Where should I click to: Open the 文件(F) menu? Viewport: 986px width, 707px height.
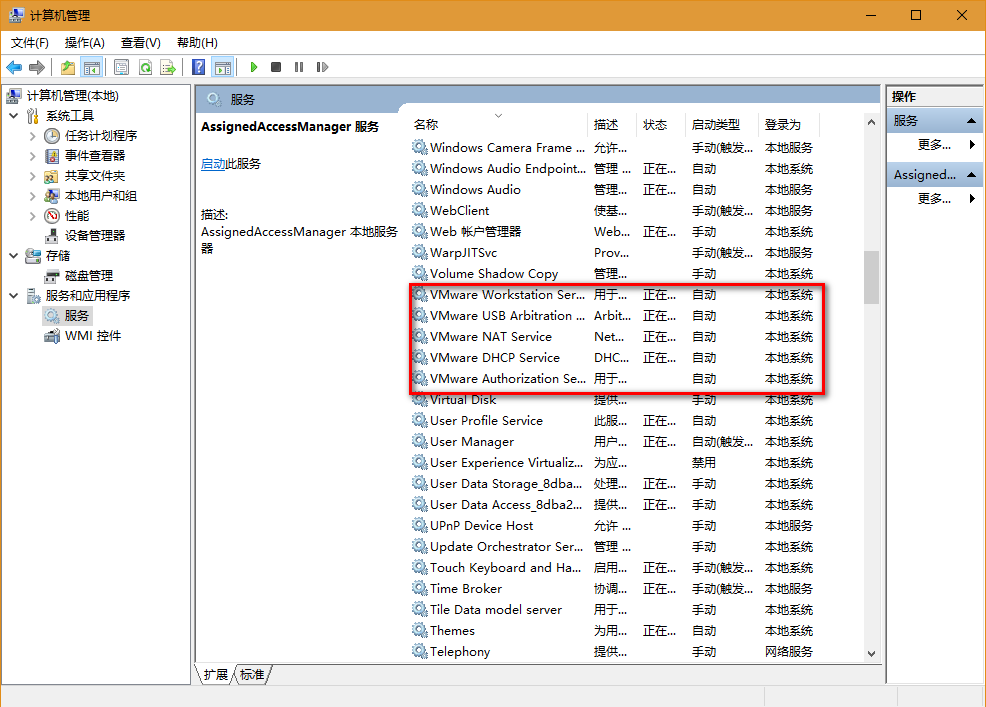coord(30,43)
